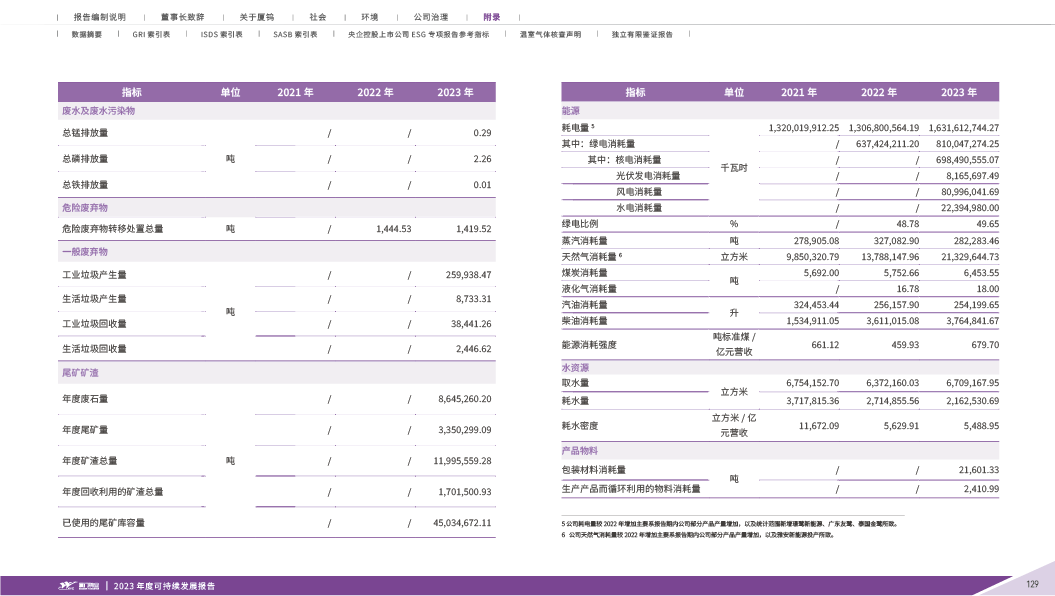Click the 1,320,019,912.25 cell in the right table

coord(803,128)
